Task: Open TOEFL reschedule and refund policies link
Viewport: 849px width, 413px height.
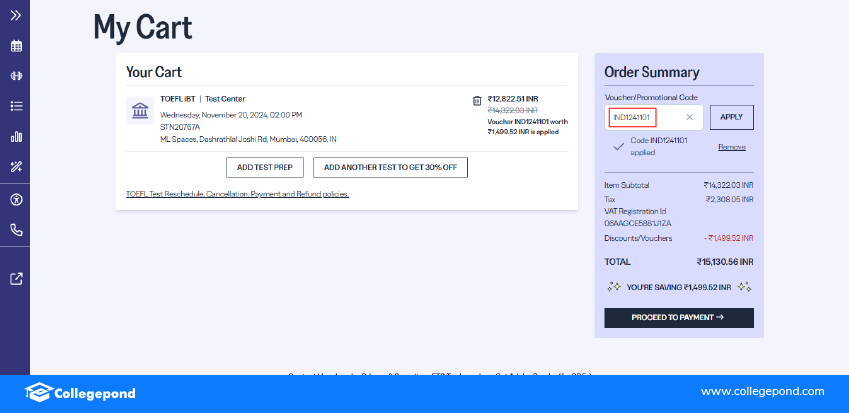Action: point(237,194)
